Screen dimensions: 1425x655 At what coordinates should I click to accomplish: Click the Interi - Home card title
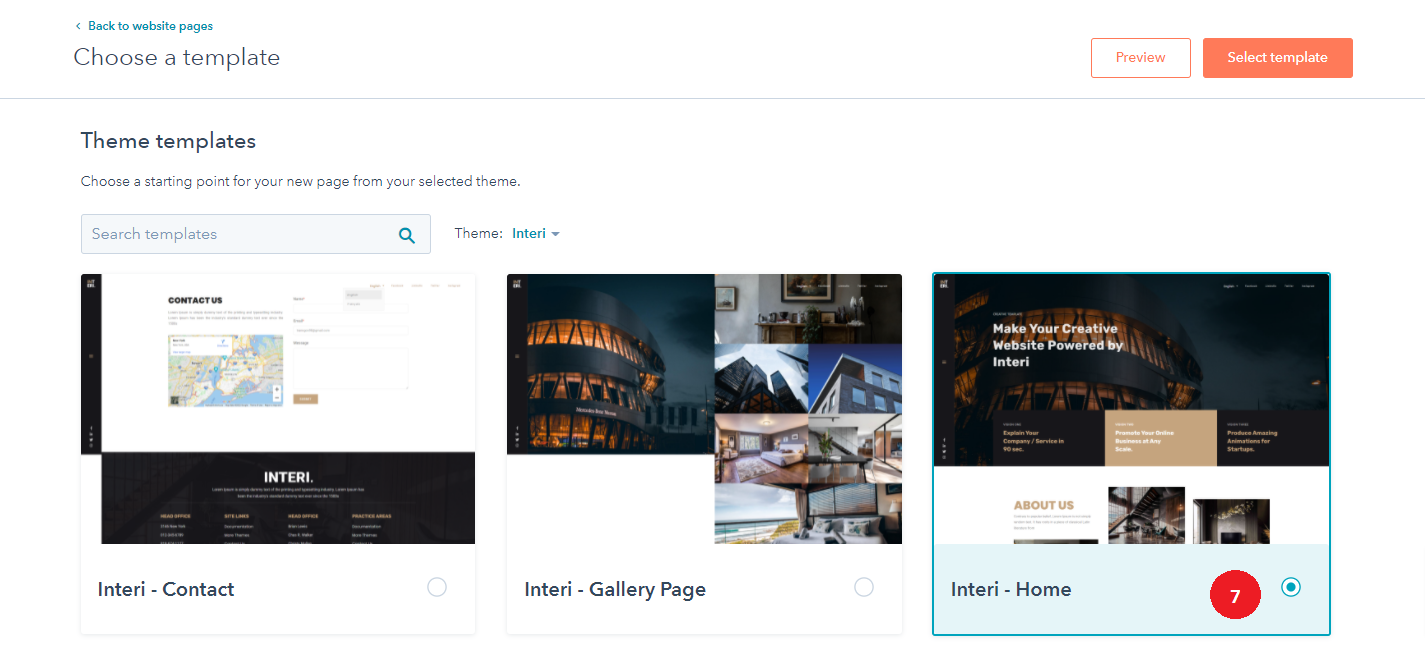[x=1011, y=589]
